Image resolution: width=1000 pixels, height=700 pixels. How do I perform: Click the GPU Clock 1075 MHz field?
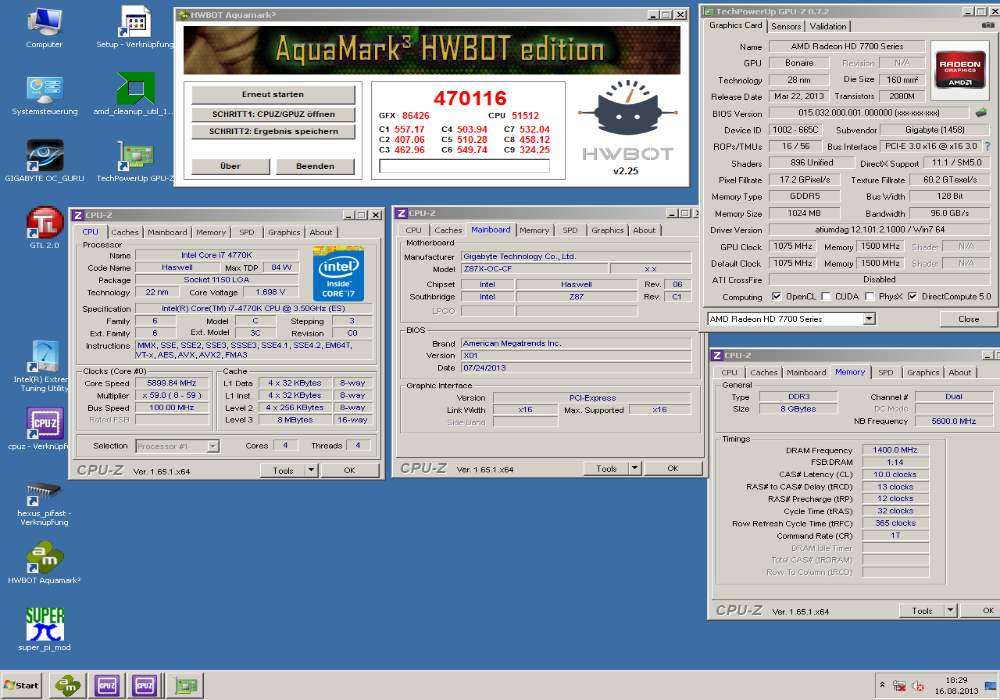click(793, 246)
